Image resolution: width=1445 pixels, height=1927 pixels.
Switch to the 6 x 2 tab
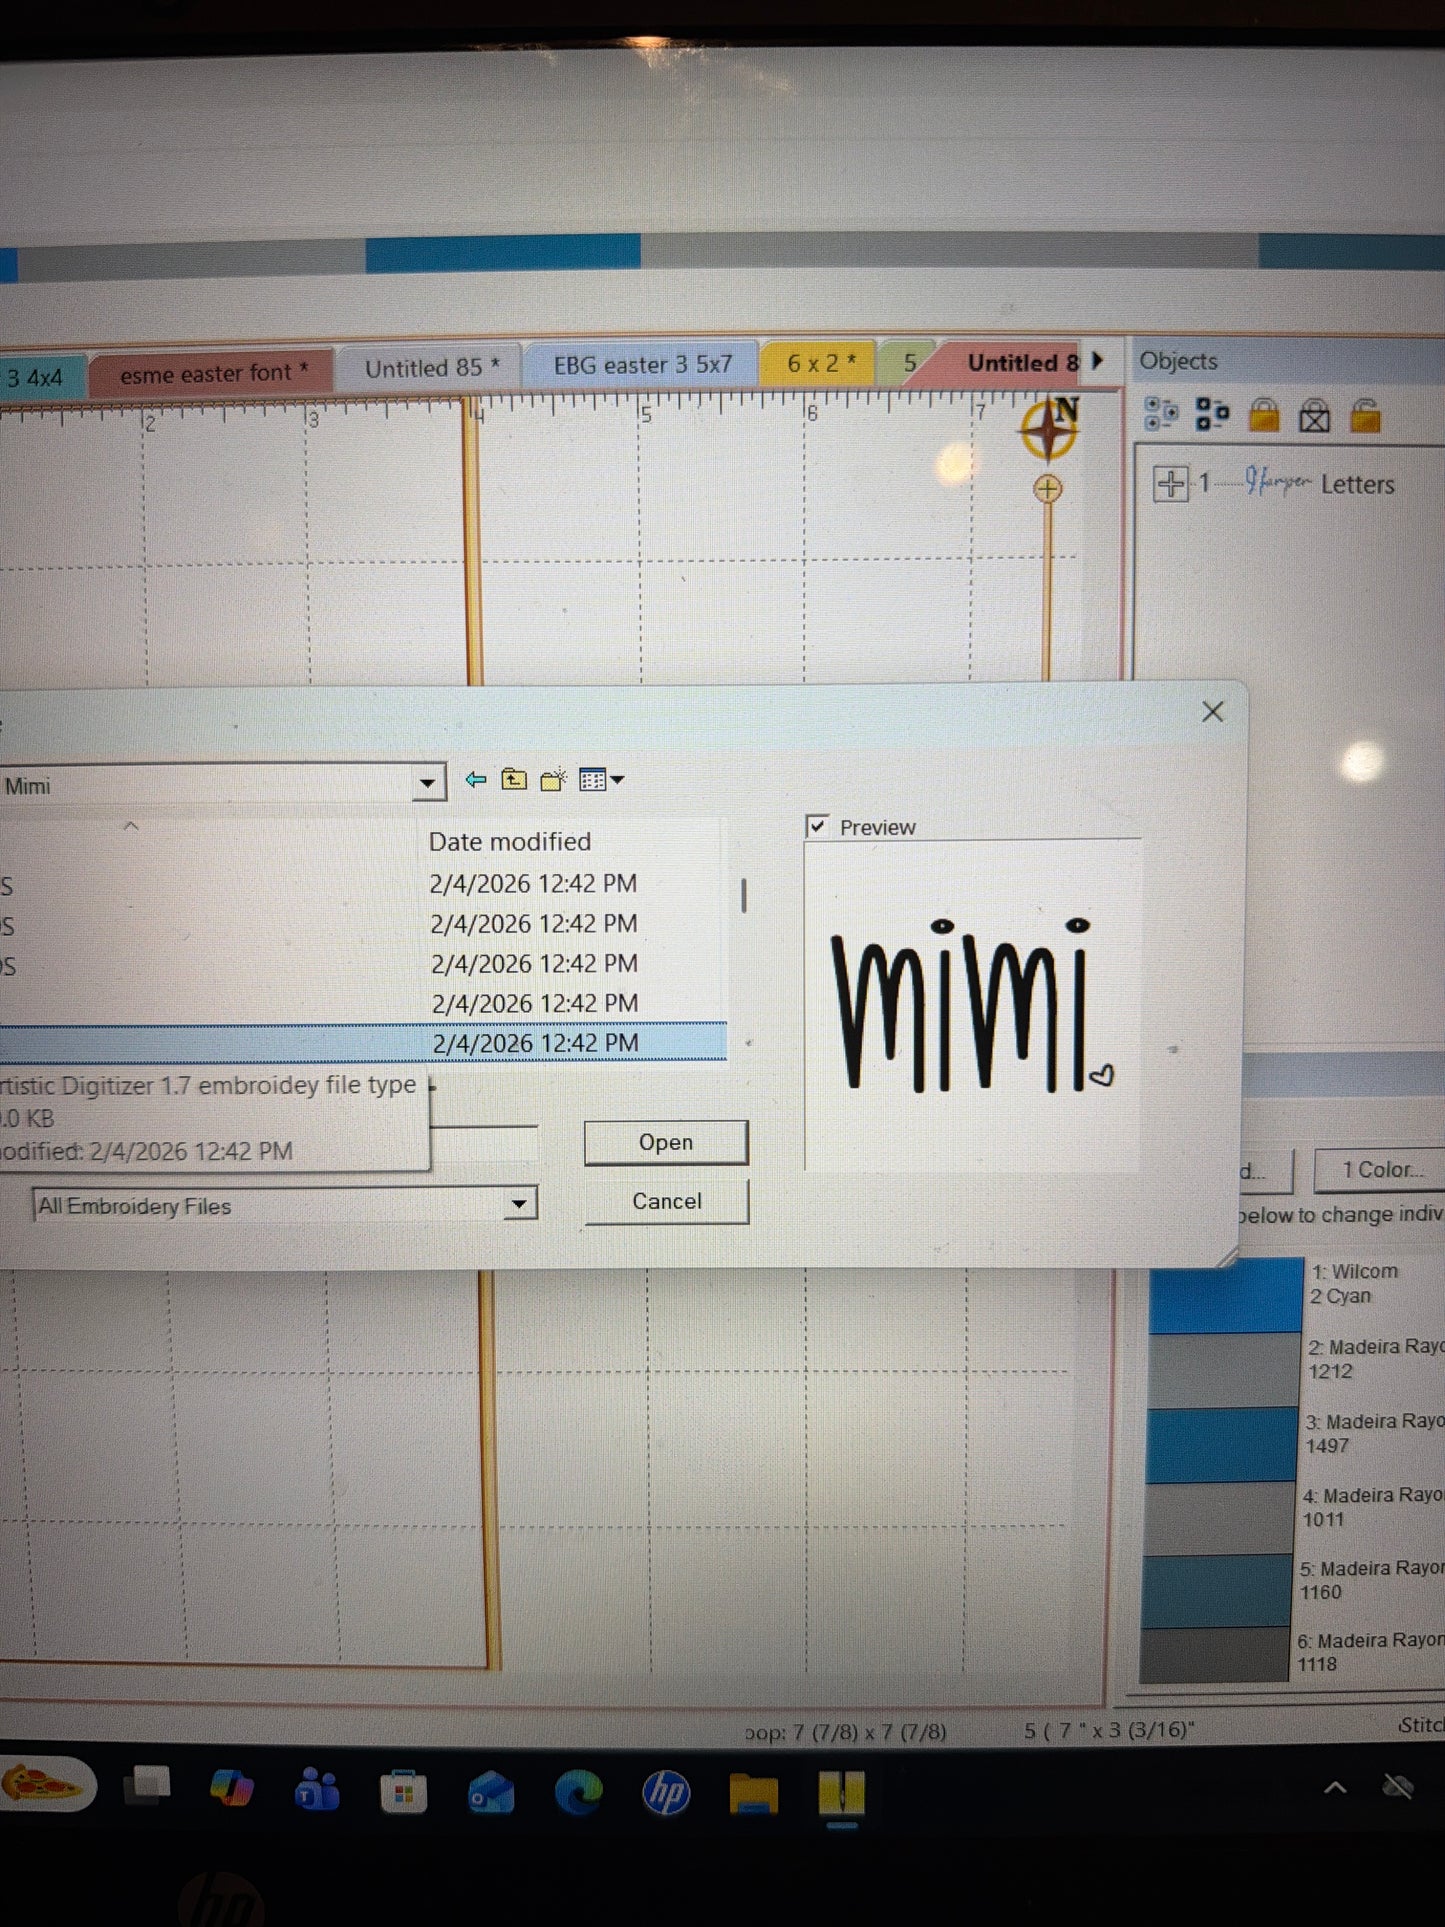pyautogui.click(x=820, y=363)
